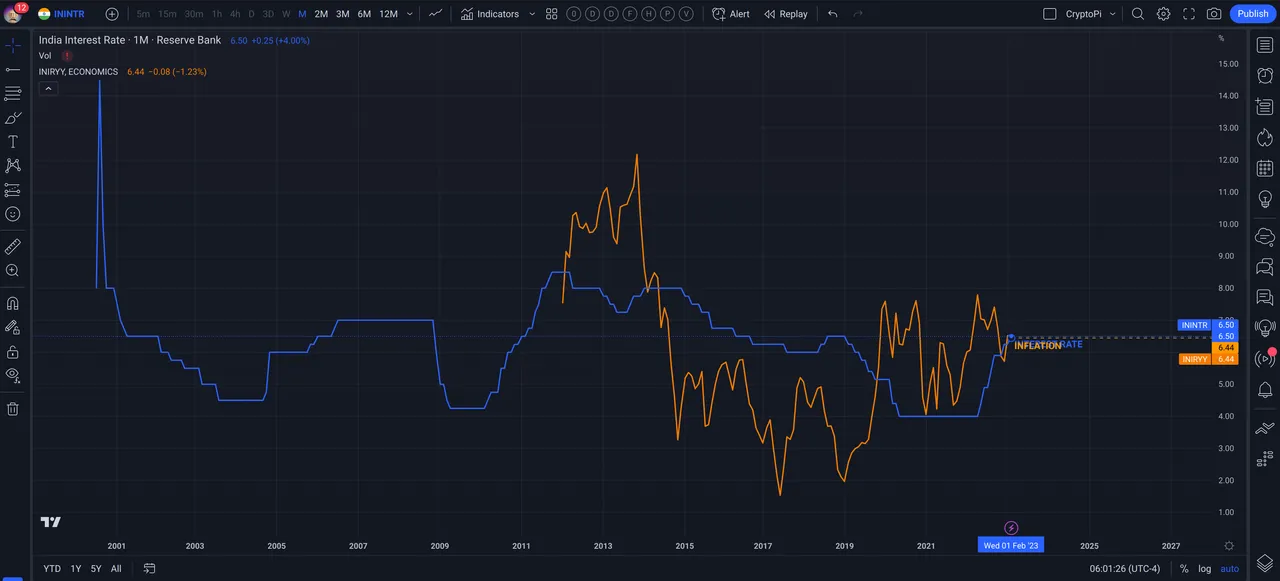Open go-to-date calendar
This screenshot has height=581, width=1280.
pos(149,569)
